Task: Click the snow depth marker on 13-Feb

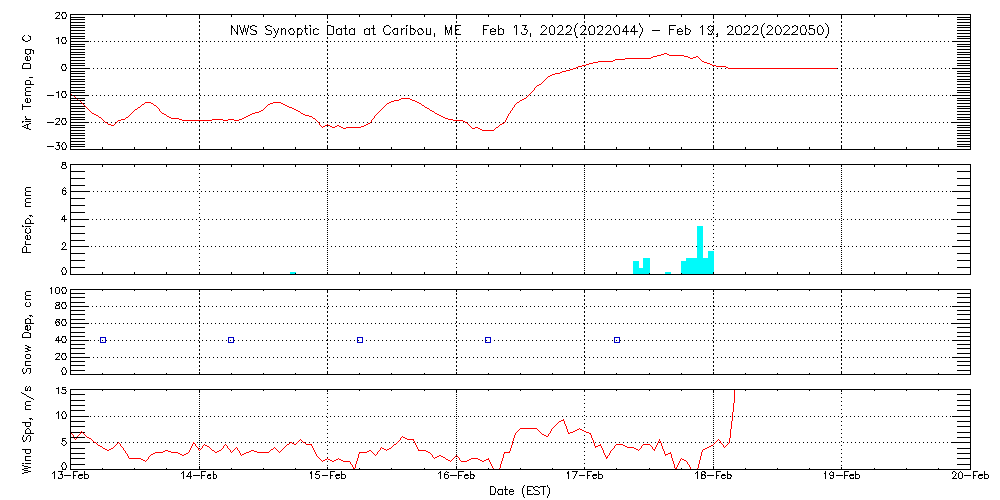Action: (x=103, y=340)
